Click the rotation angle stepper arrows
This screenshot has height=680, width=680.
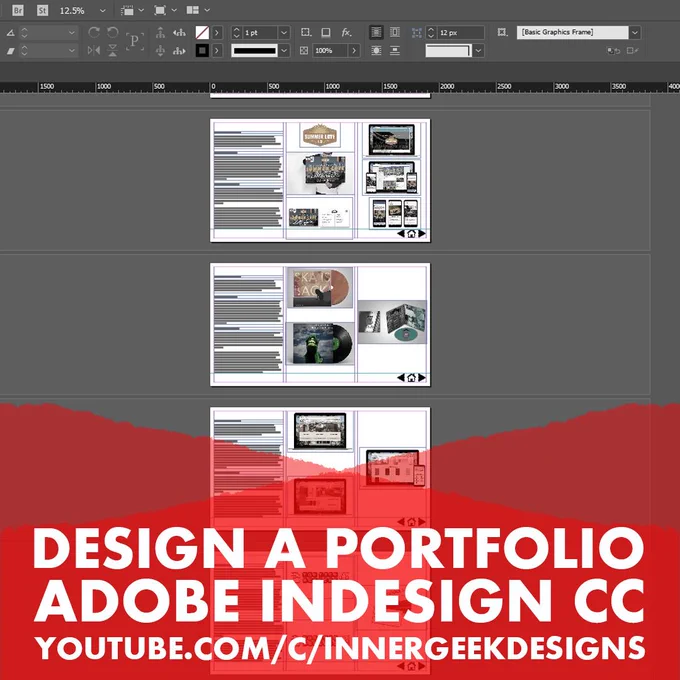[24, 33]
